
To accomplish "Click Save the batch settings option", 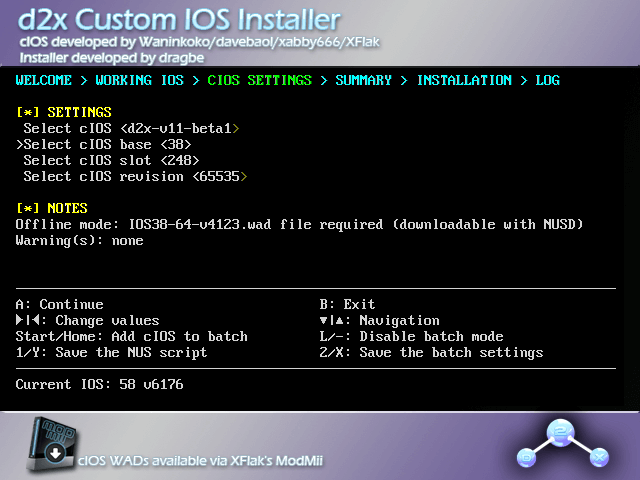I will 431,352.
